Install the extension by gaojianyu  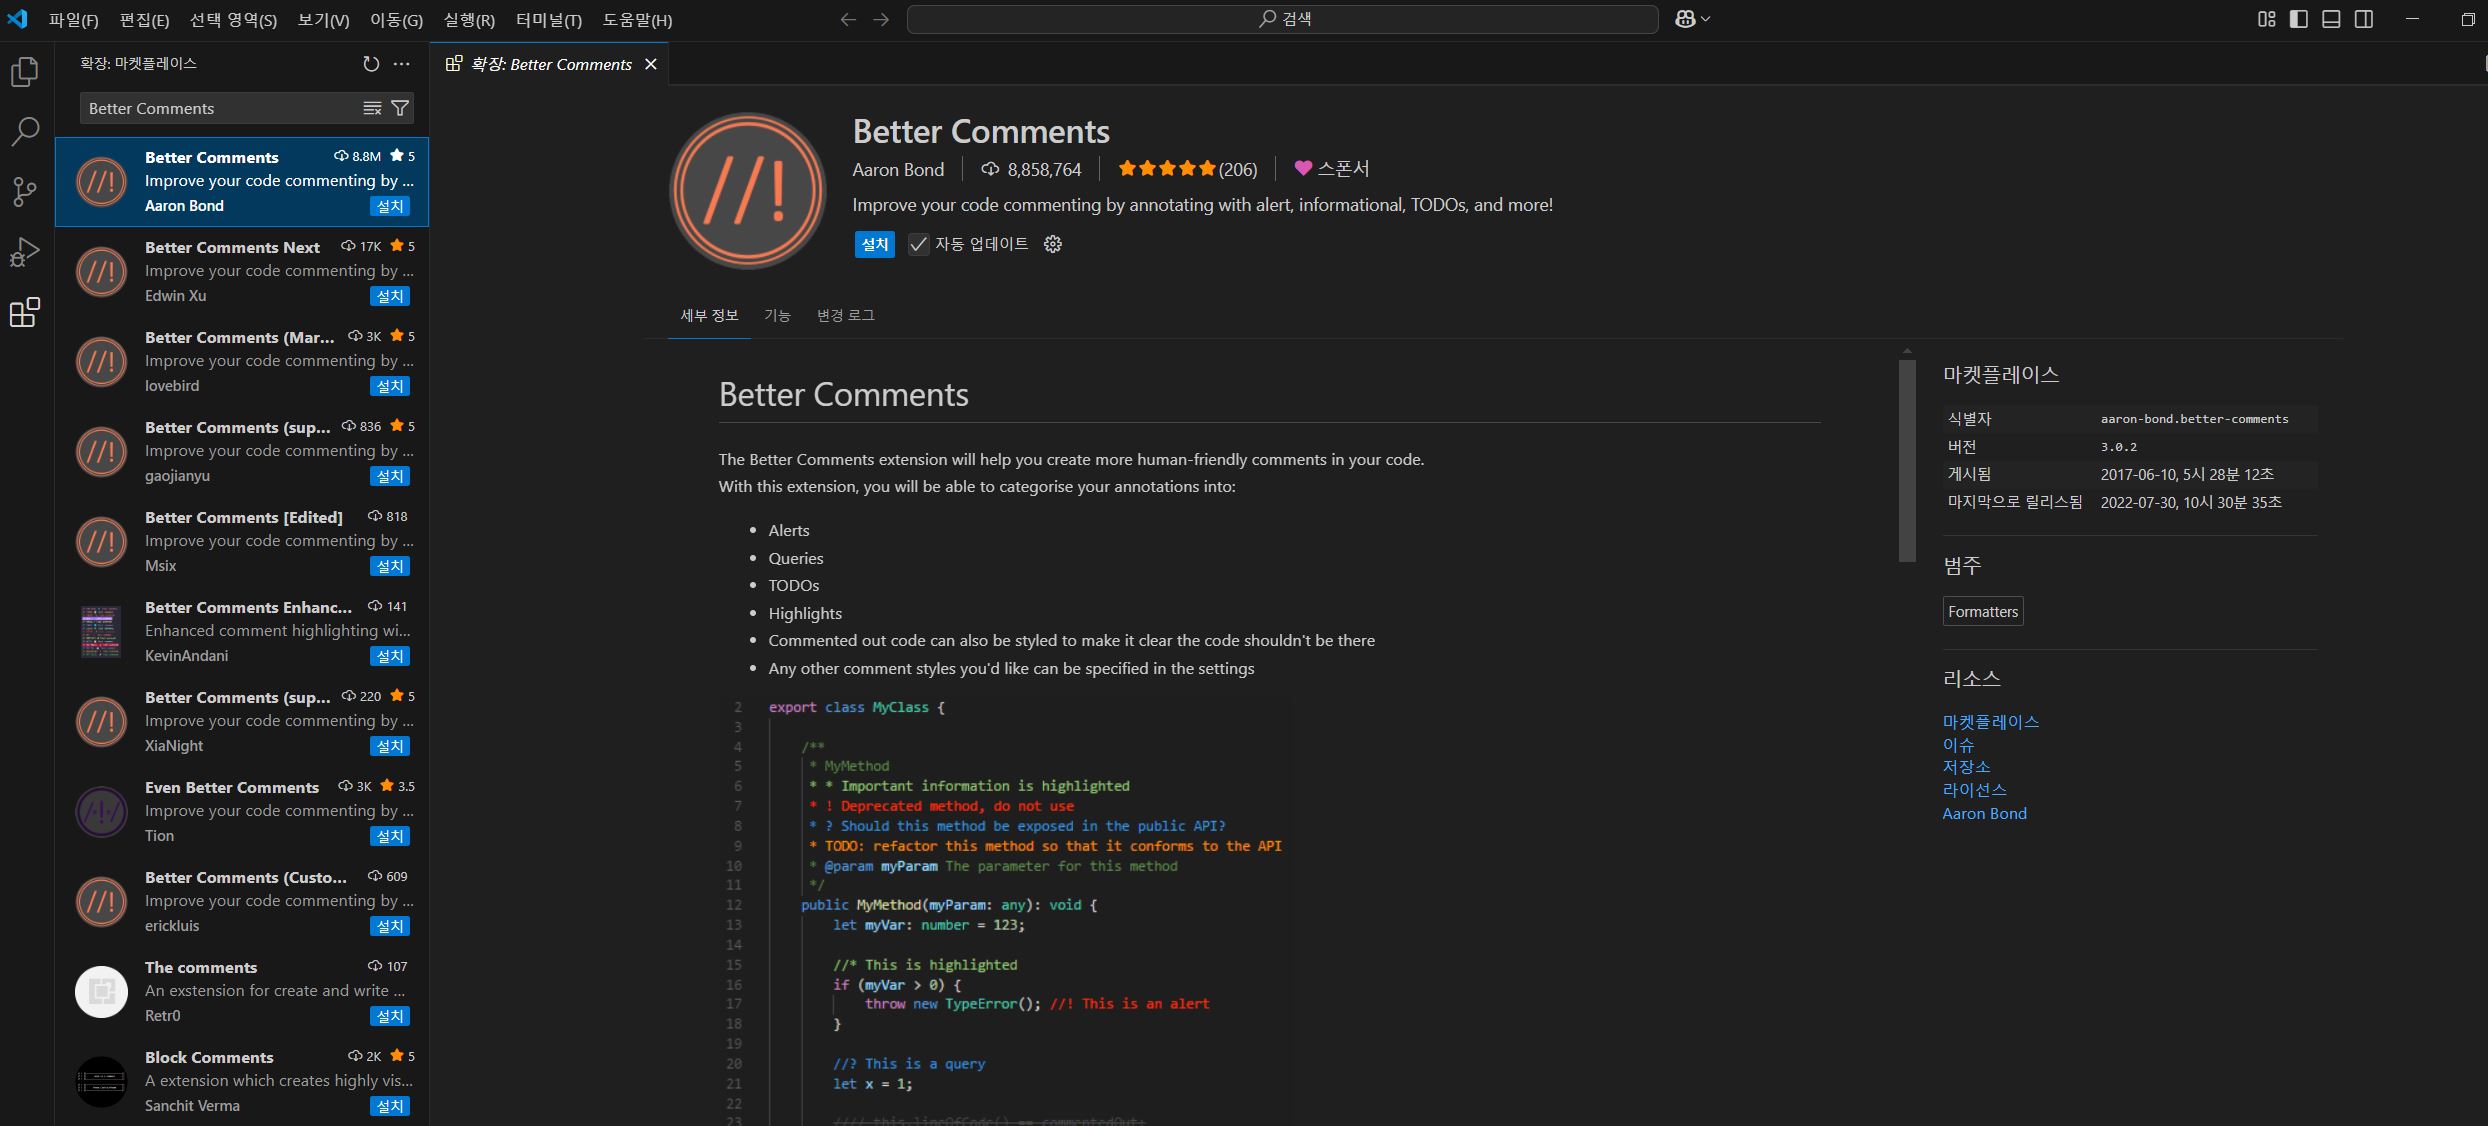pyautogui.click(x=390, y=476)
